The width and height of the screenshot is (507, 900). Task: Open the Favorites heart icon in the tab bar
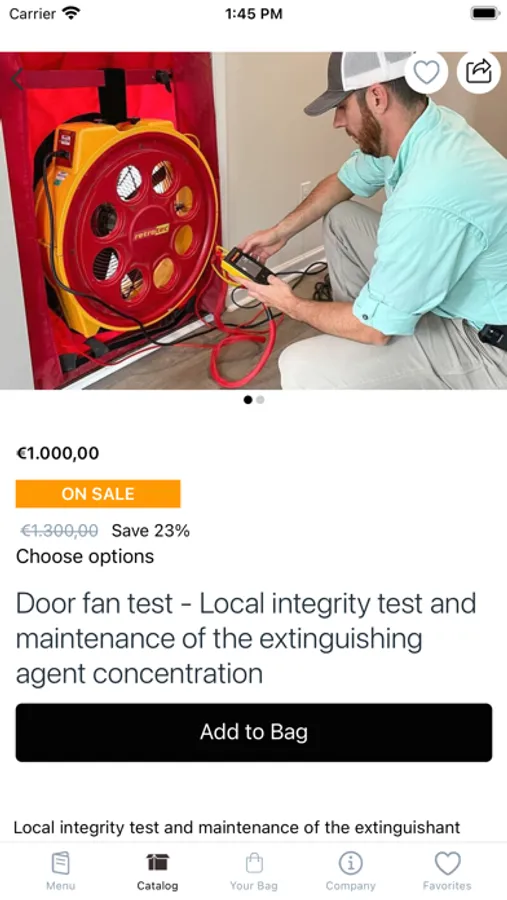coord(447,863)
